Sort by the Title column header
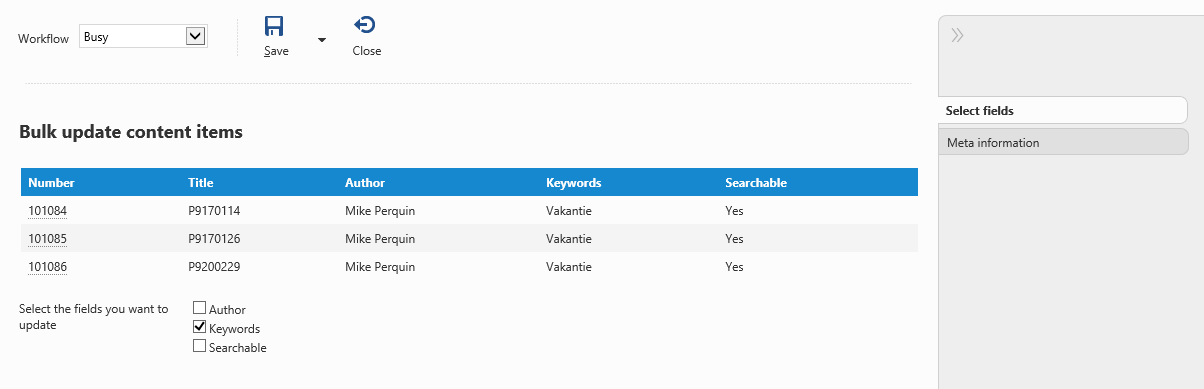Viewport: 1204px width, 389px height. point(200,183)
